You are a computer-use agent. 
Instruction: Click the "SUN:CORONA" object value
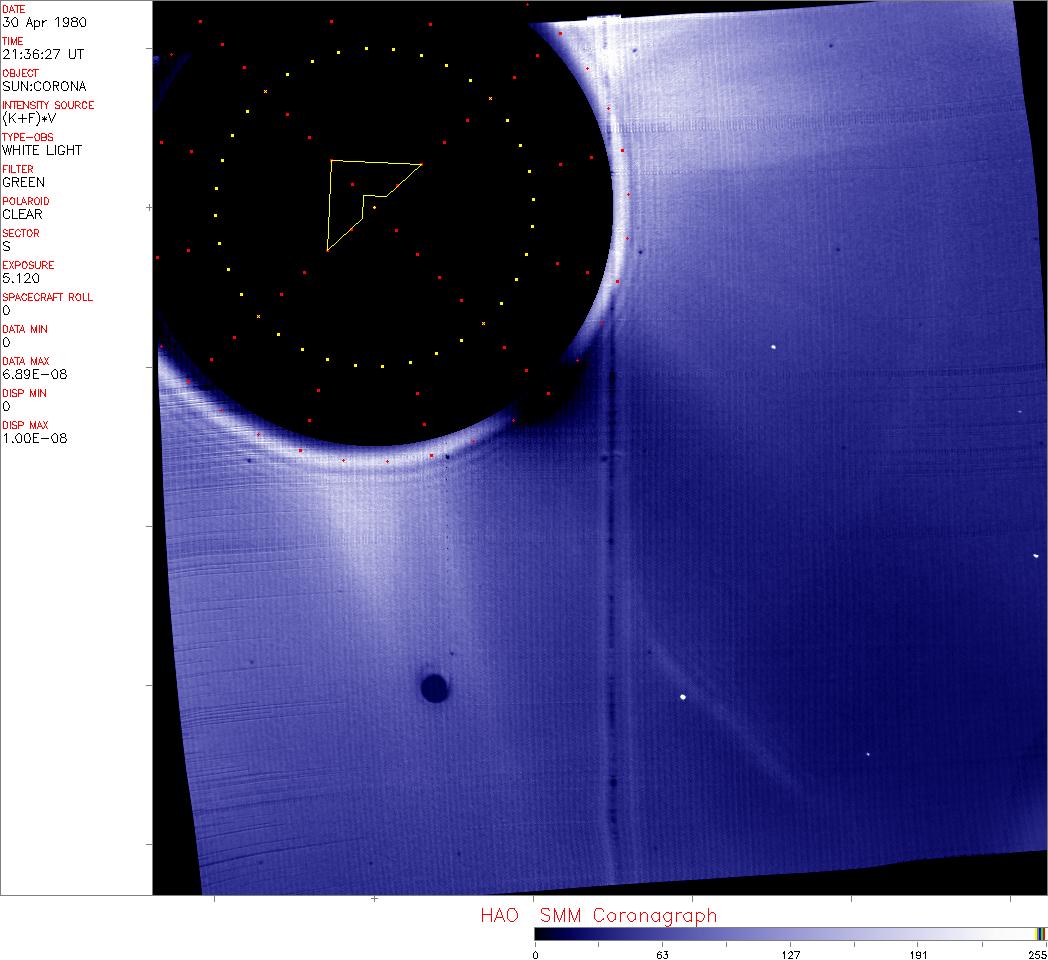(44, 86)
